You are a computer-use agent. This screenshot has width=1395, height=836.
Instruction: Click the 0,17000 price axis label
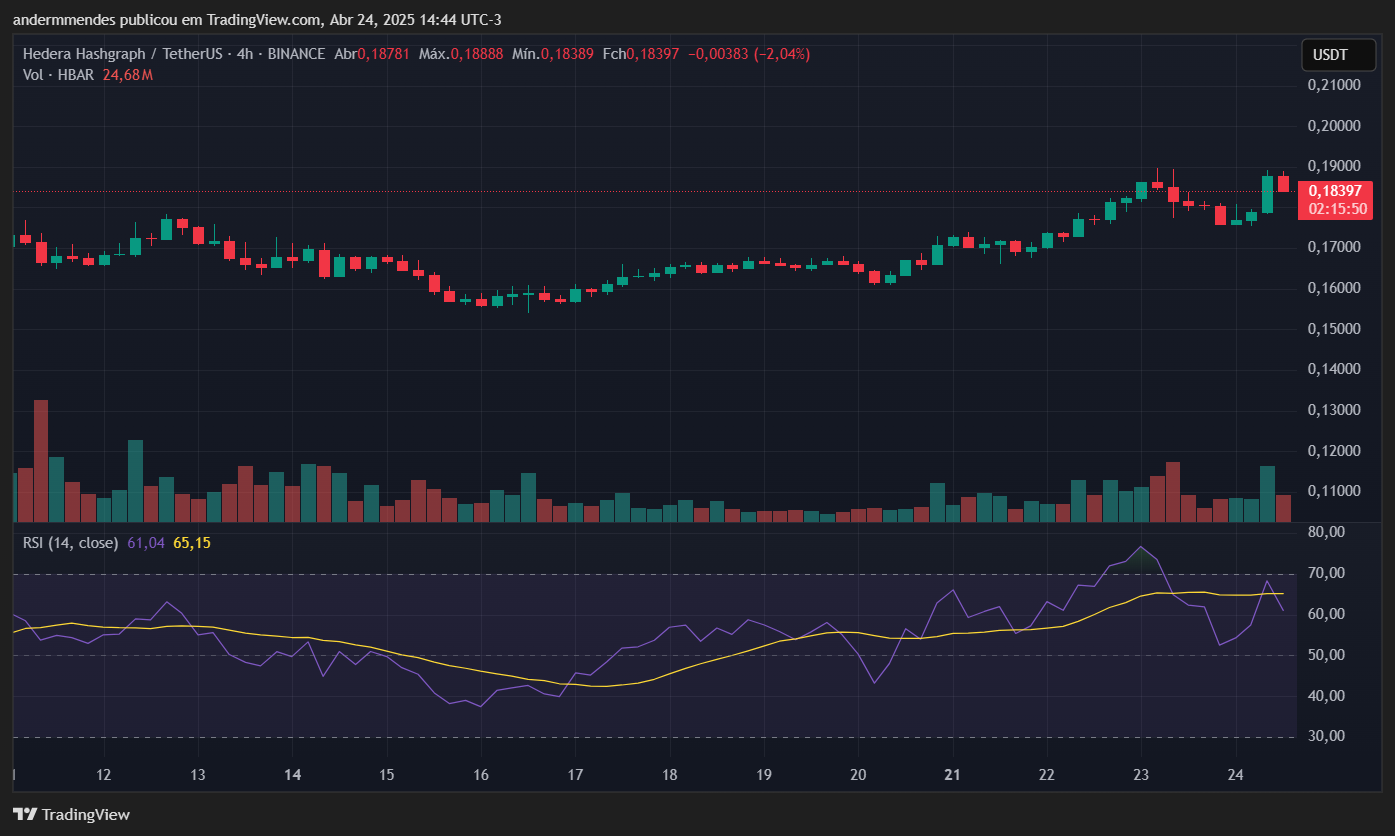(x=1334, y=247)
